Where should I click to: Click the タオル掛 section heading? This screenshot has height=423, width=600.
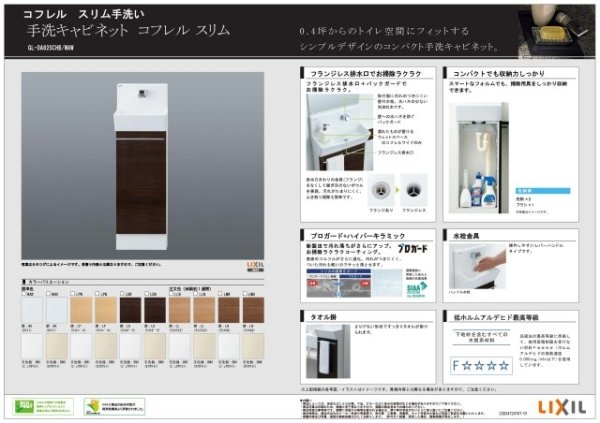(x=324, y=317)
